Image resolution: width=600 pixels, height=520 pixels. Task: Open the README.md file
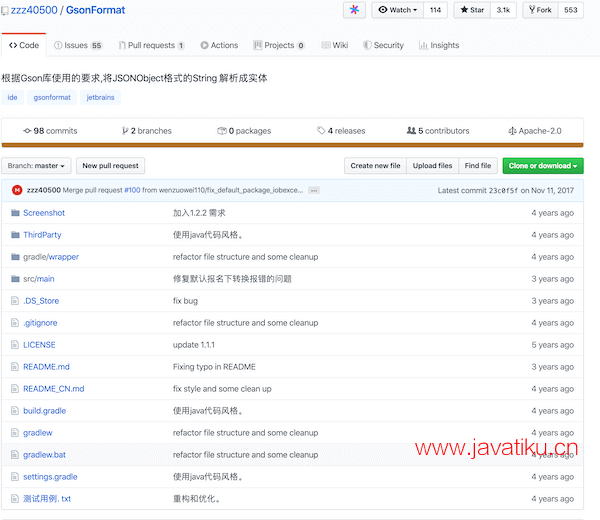[46, 367]
